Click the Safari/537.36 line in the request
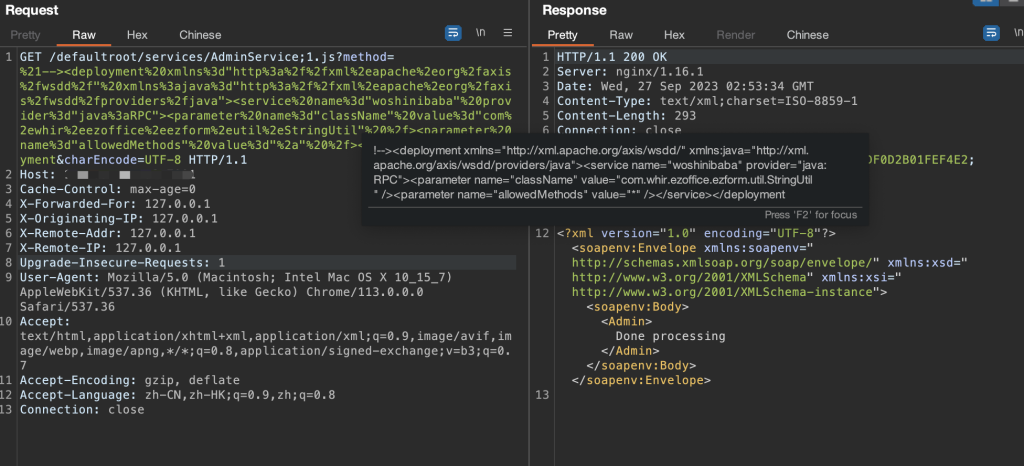 coord(67,307)
